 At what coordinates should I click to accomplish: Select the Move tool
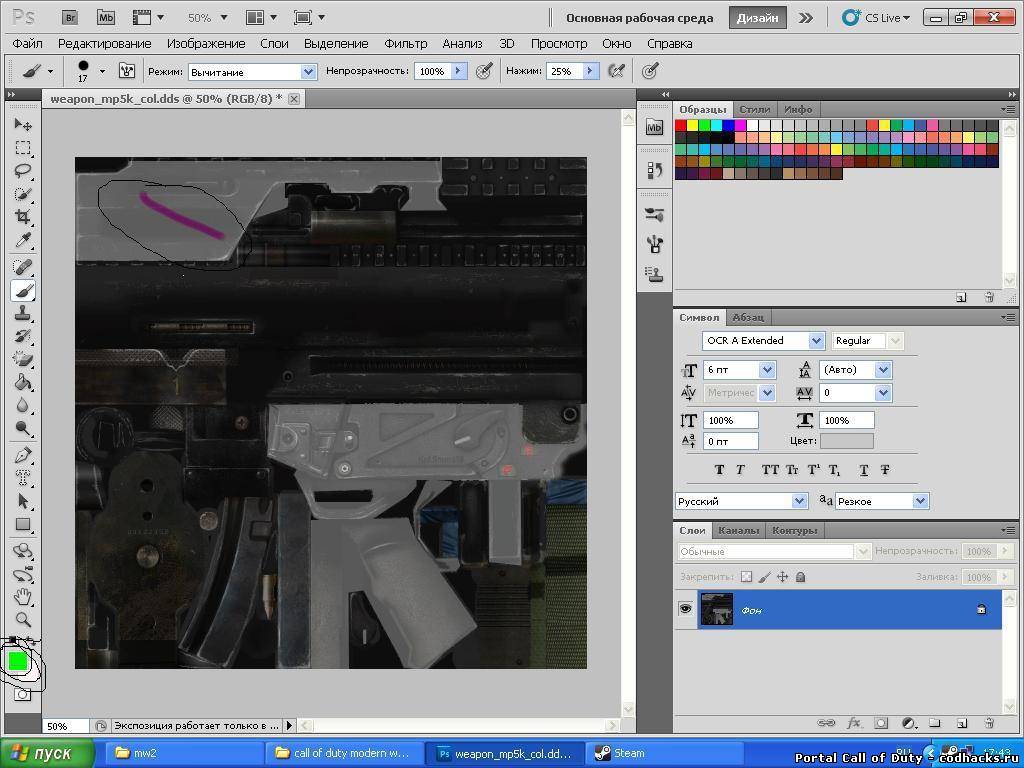pyautogui.click(x=23, y=124)
